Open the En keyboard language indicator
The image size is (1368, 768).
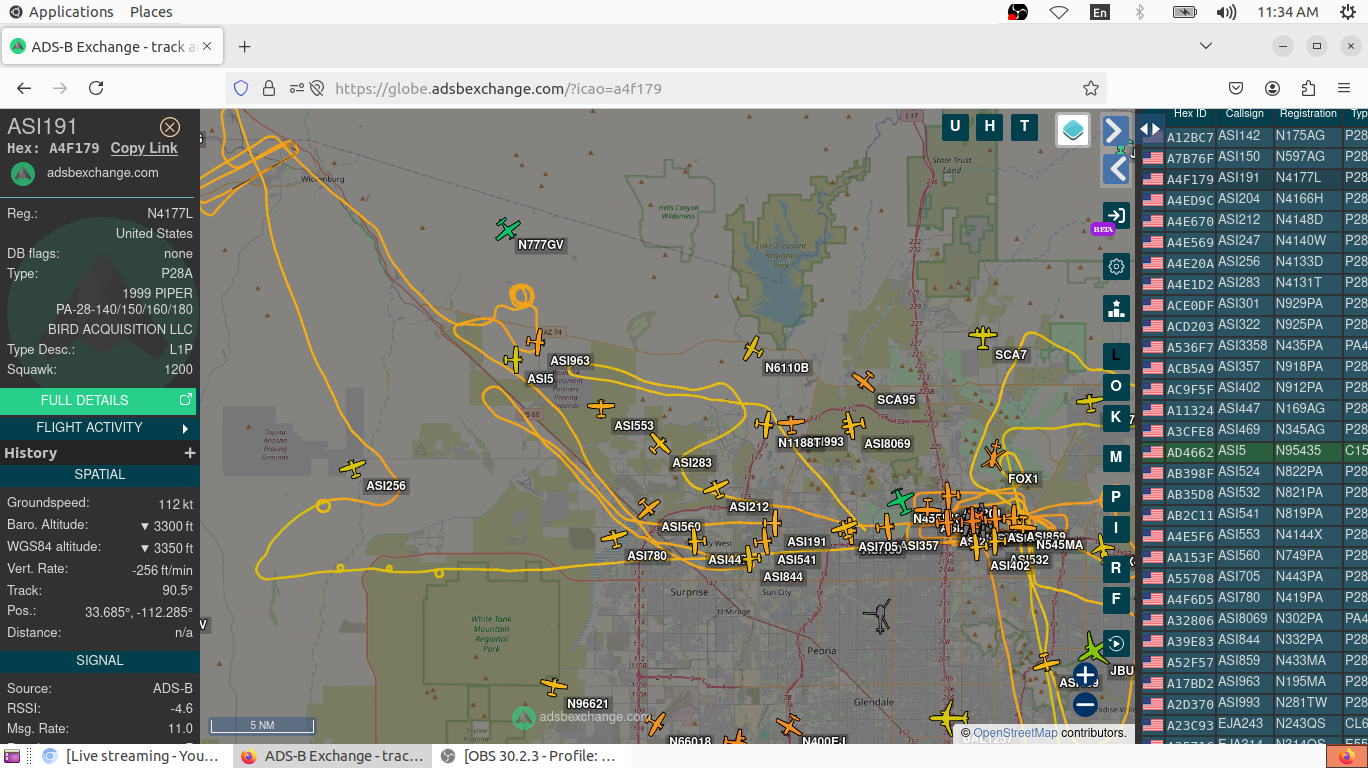click(1099, 12)
